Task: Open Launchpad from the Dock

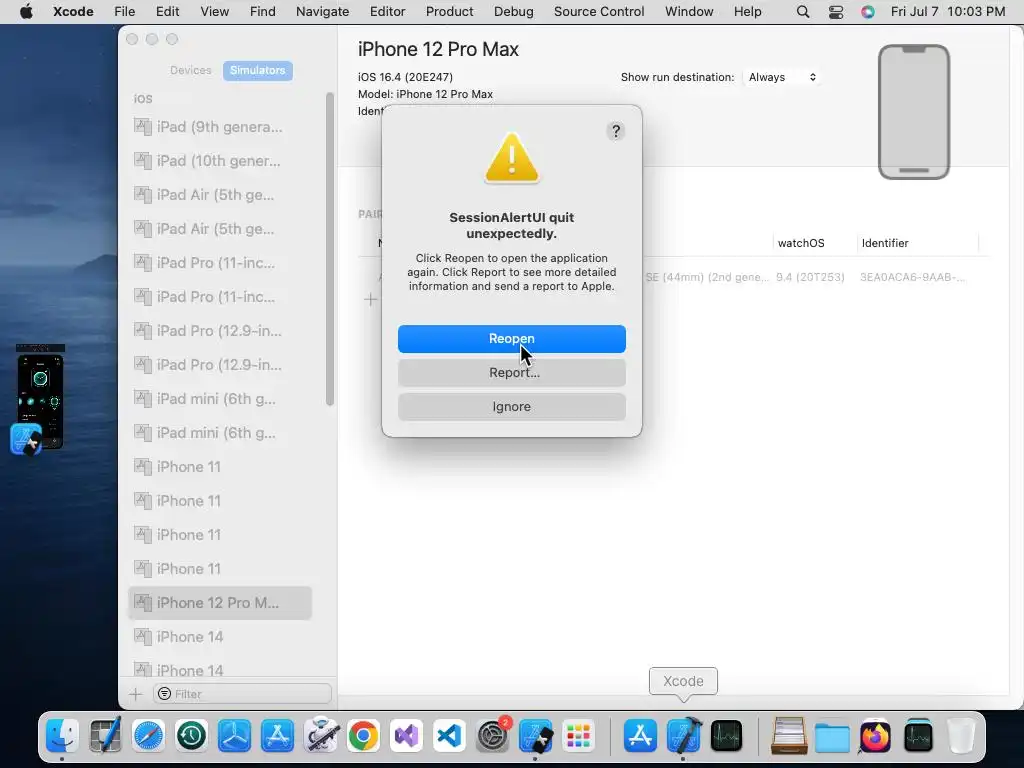Action: click(x=578, y=736)
